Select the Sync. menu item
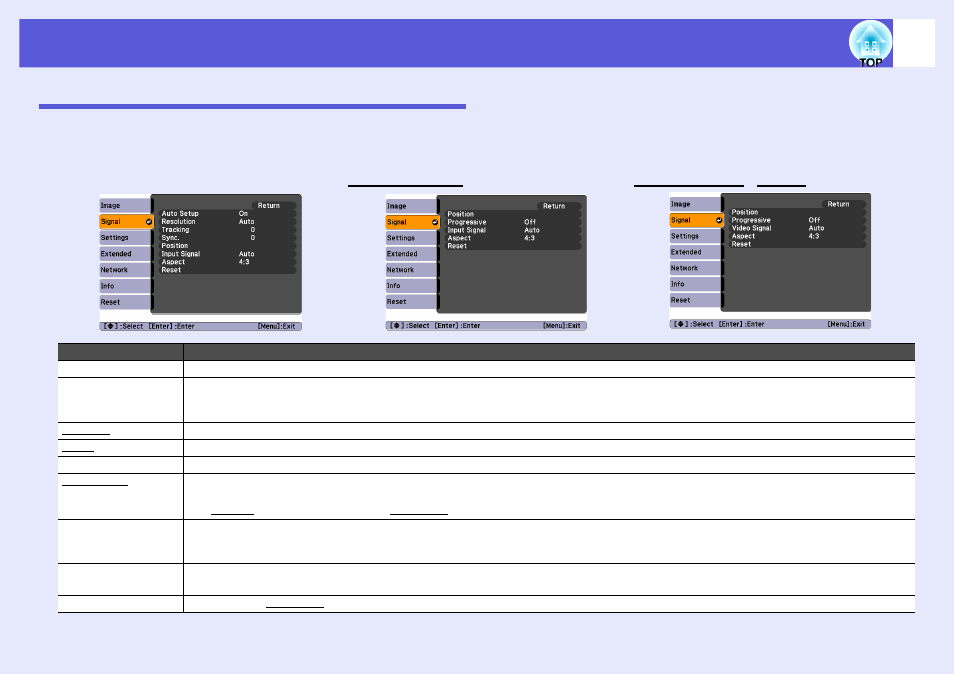The image size is (954, 674). click(x=170, y=238)
